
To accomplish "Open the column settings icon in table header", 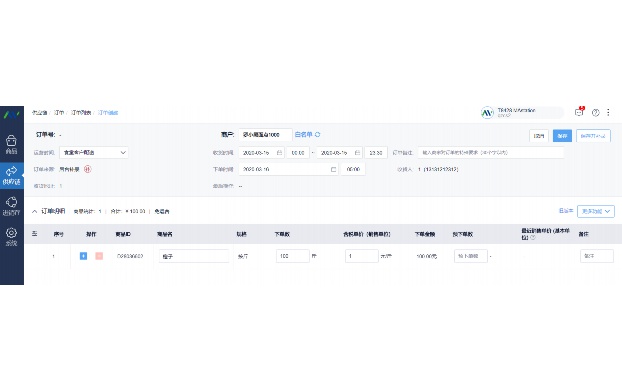I will [35, 234].
